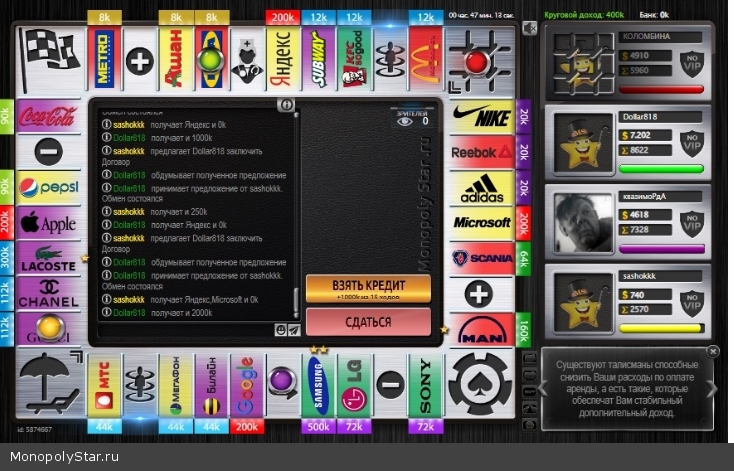Select the minus cell below Coca-Cola
This screenshot has width=734, height=471.
tap(49, 152)
